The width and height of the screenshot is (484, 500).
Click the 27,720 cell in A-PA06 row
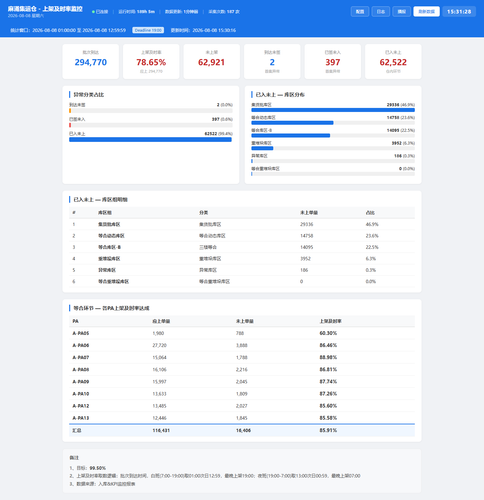point(159,345)
